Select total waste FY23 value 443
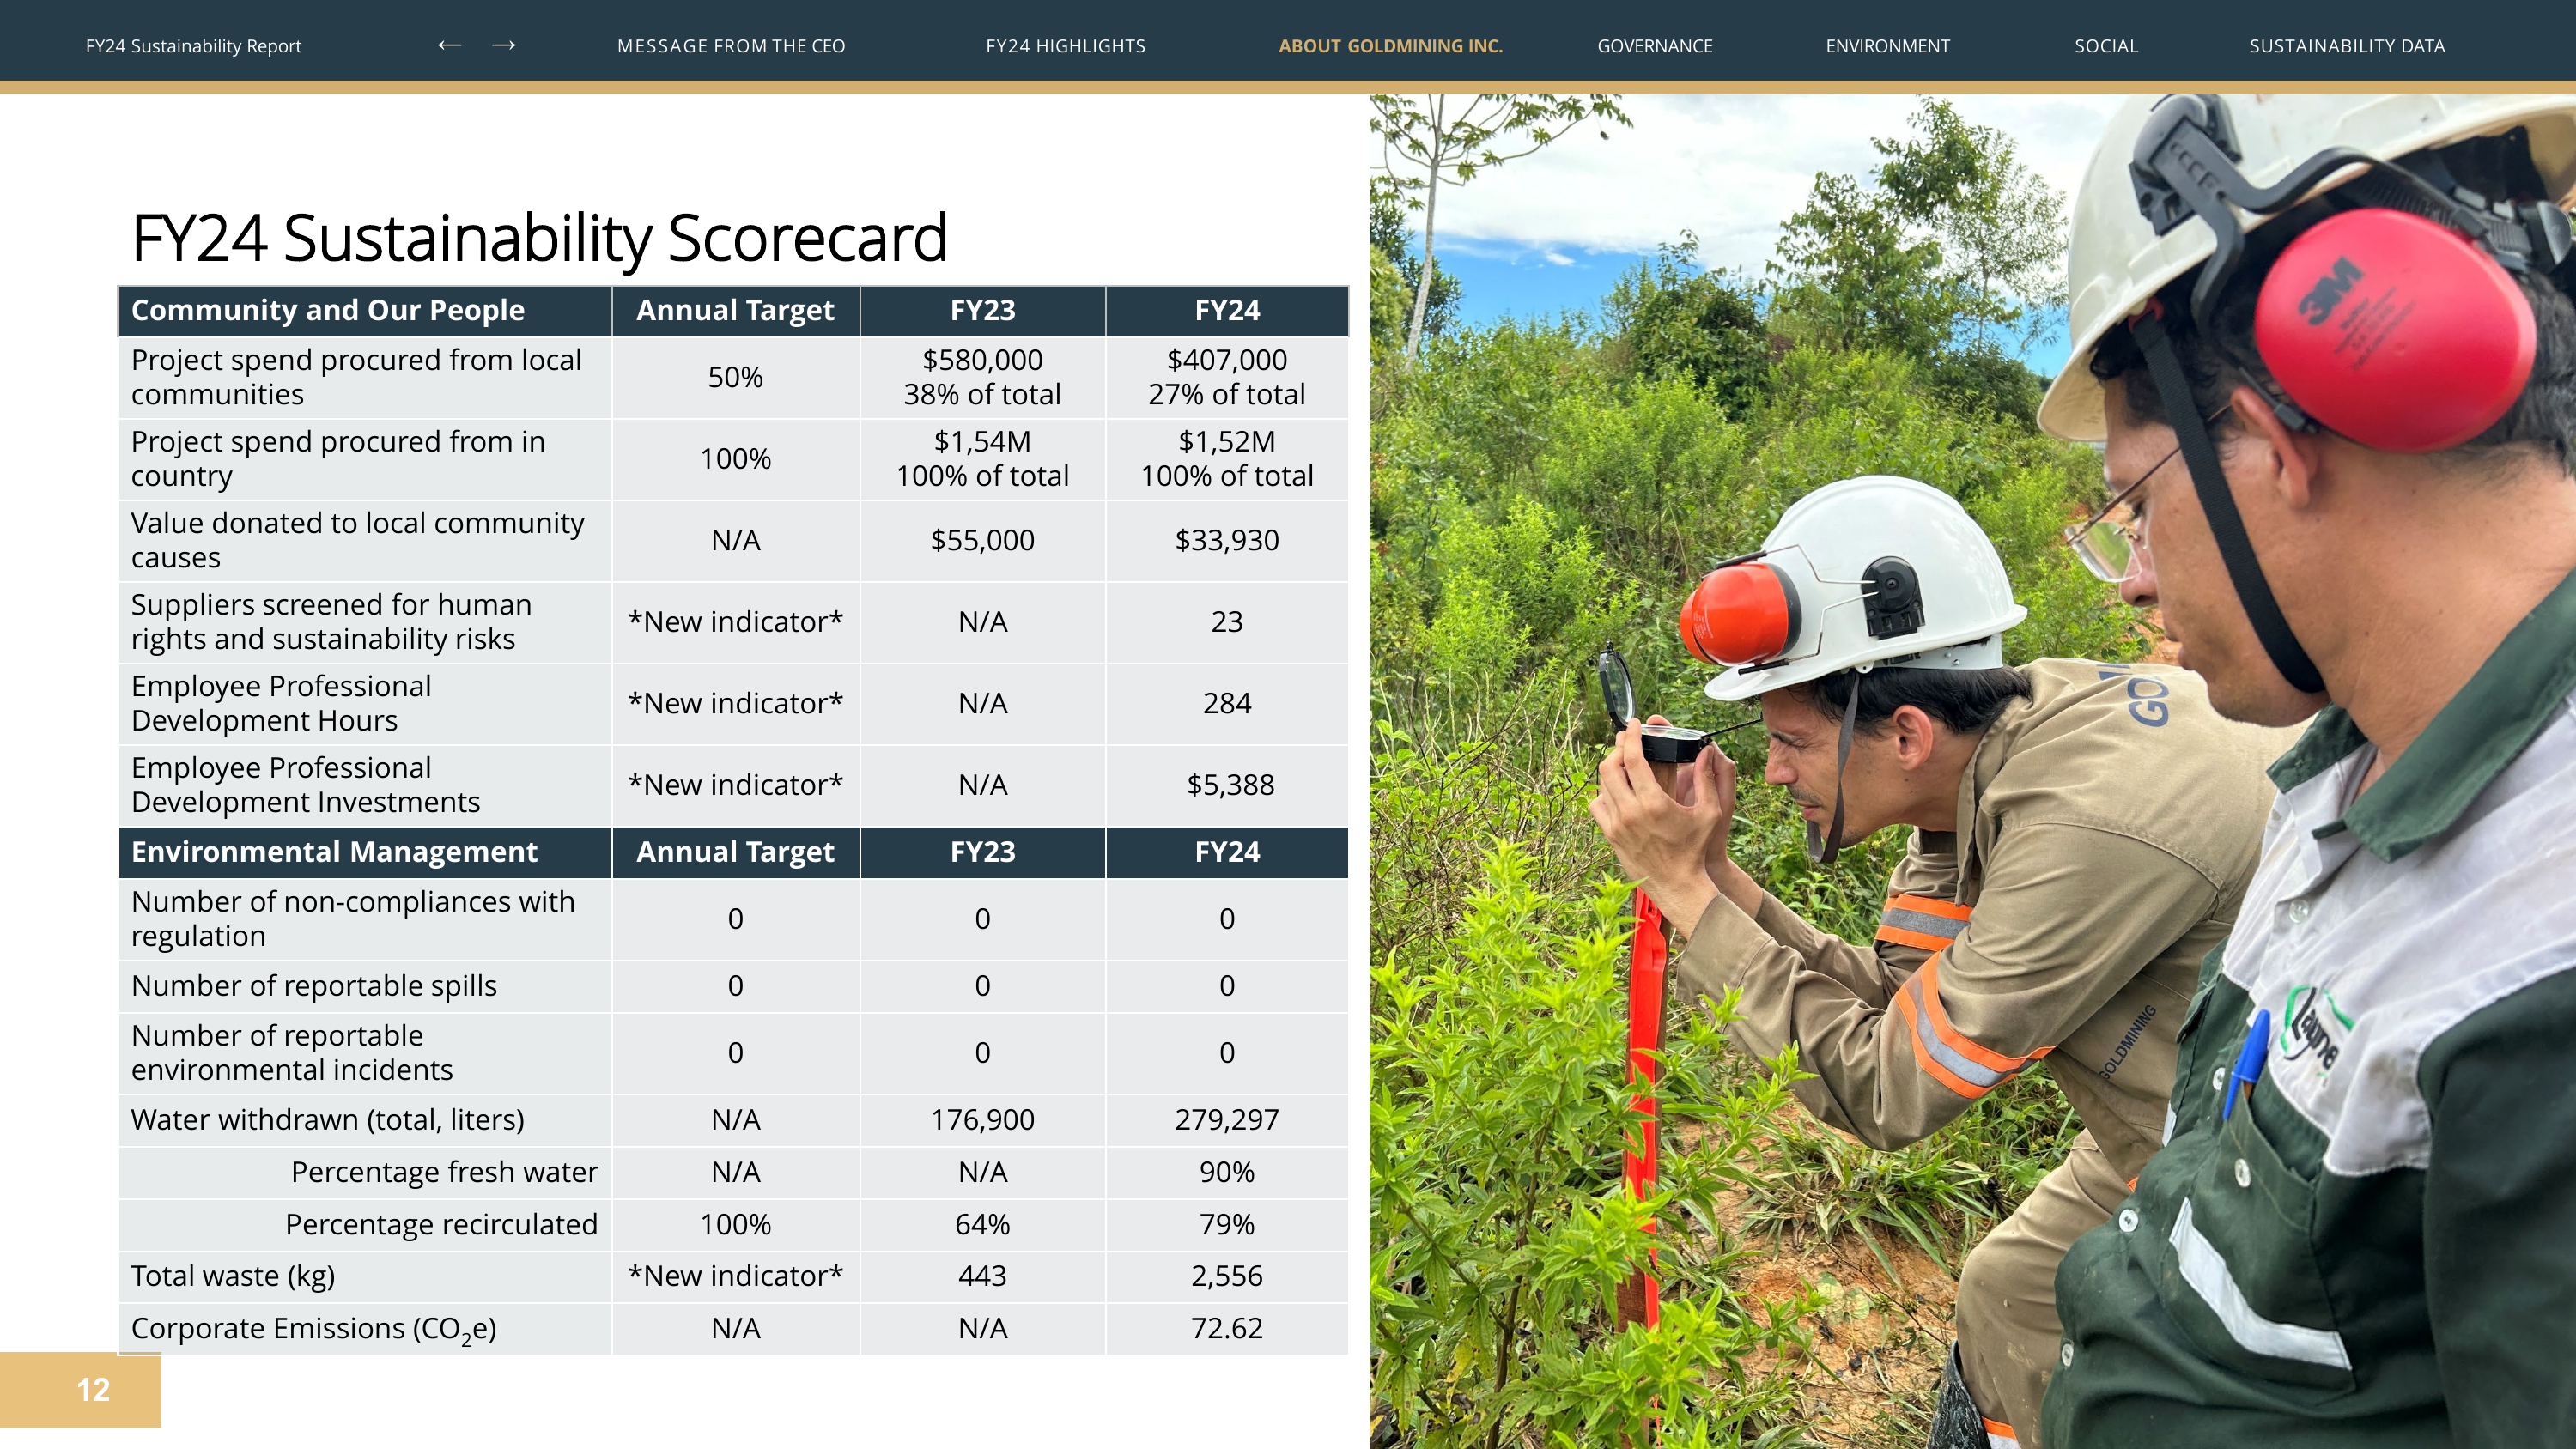The width and height of the screenshot is (2576, 1449). click(x=982, y=1276)
